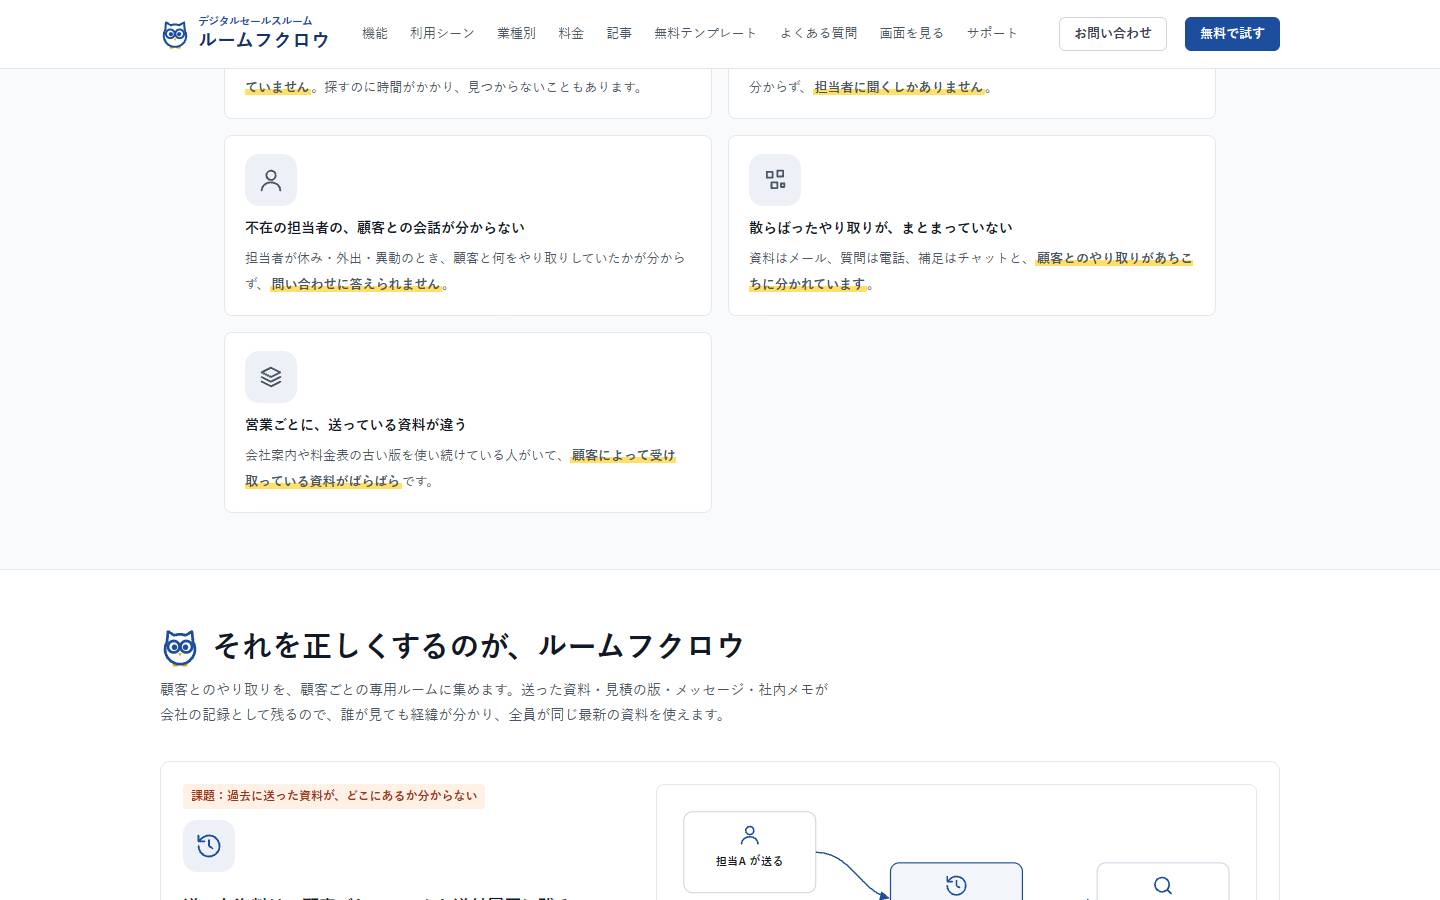Open 無料テンプレート in the header
This screenshot has height=900, width=1440.
tap(706, 33)
